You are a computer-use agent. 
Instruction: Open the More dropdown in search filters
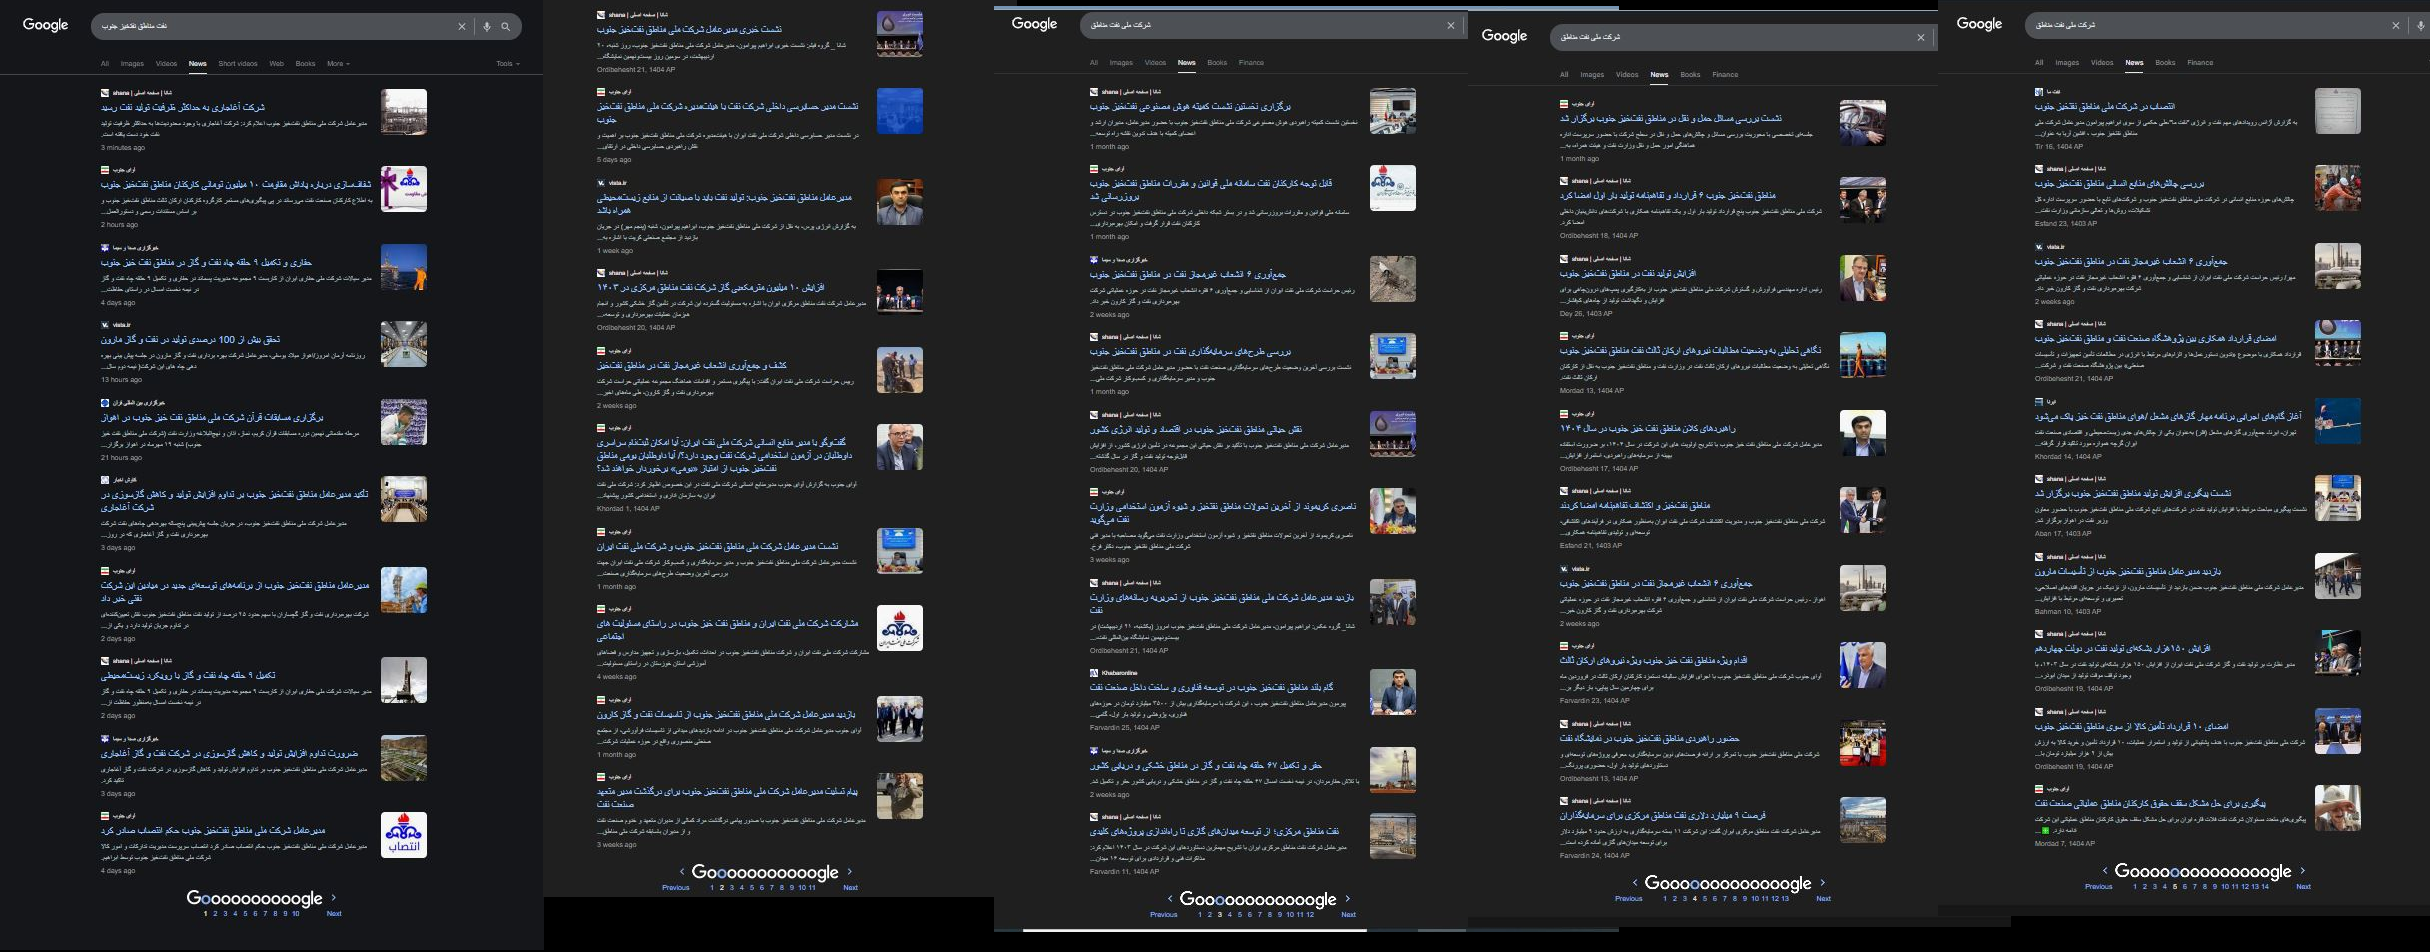pyautogui.click(x=338, y=64)
